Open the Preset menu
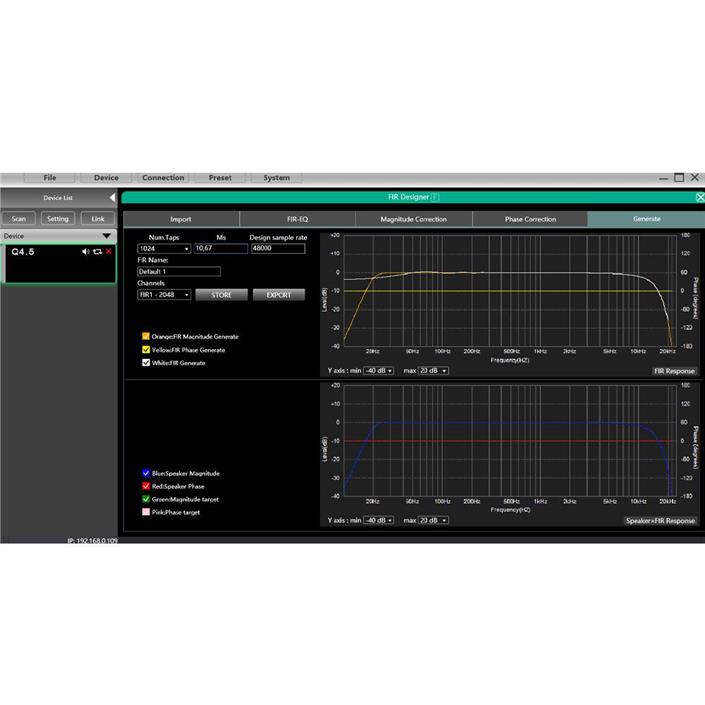The image size is (705, 705). tap(220, 178)
